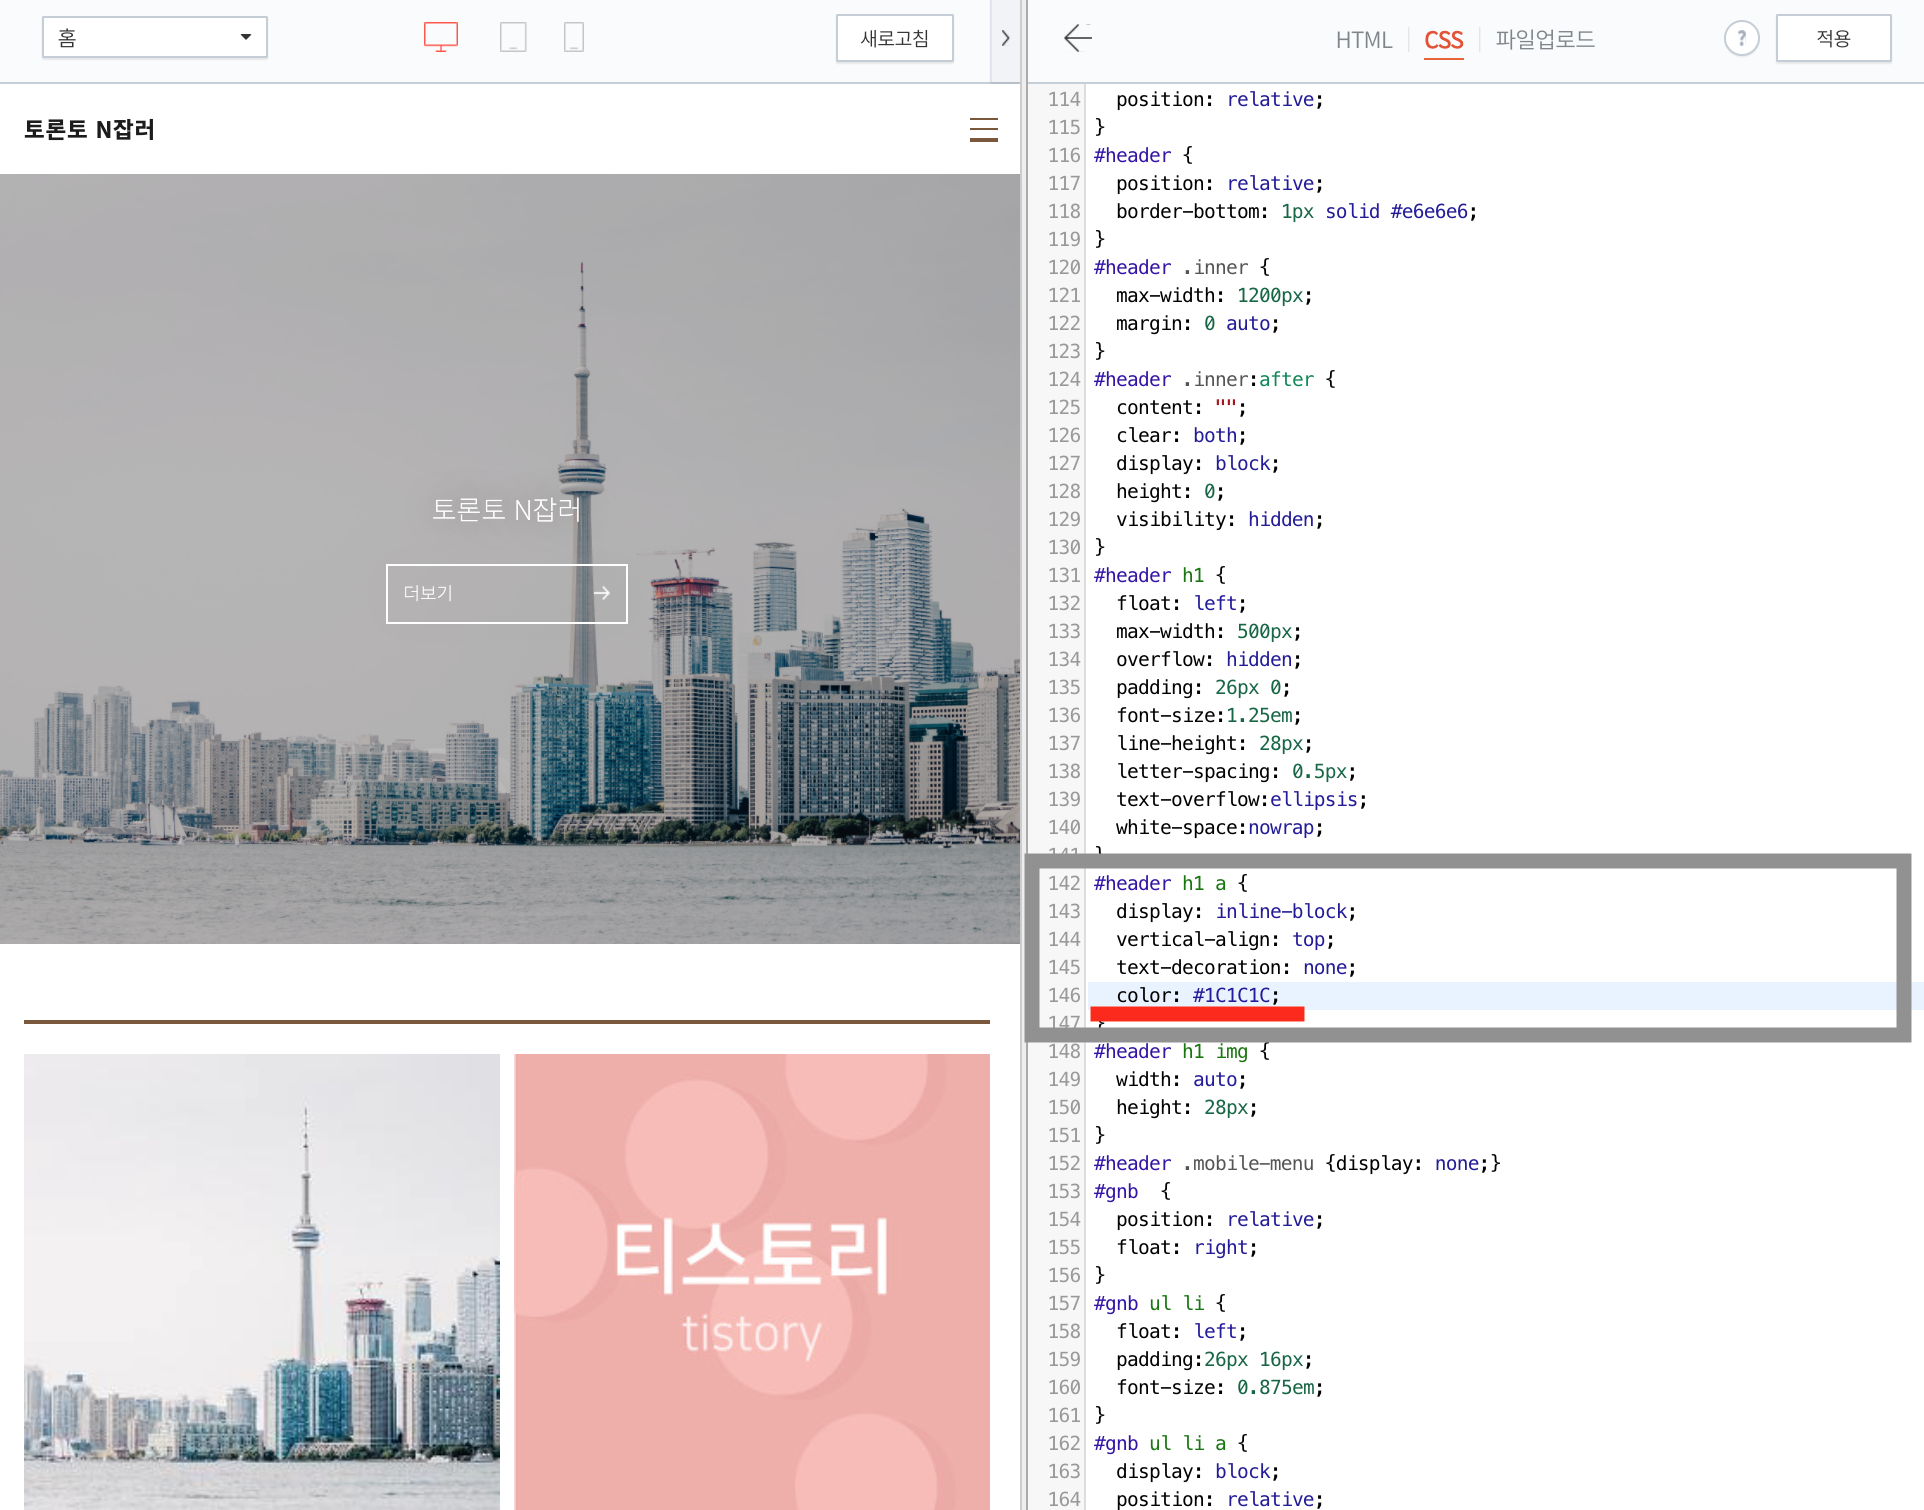Viewport: 1924px width, 1510px height.
Task: Click the 더보기 button on cover image
Action: pos(506,593)
